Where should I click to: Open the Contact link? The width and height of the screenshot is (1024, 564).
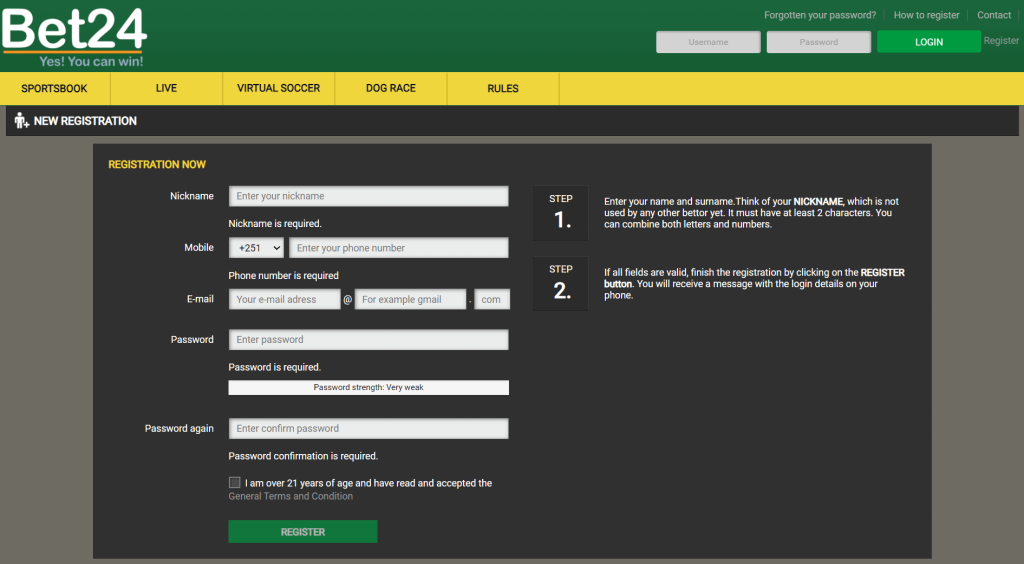(994, 15)
